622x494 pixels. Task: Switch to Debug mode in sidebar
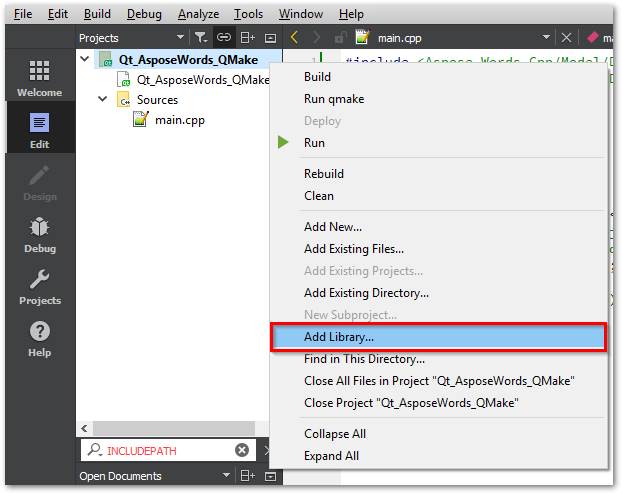pos(39,234)
